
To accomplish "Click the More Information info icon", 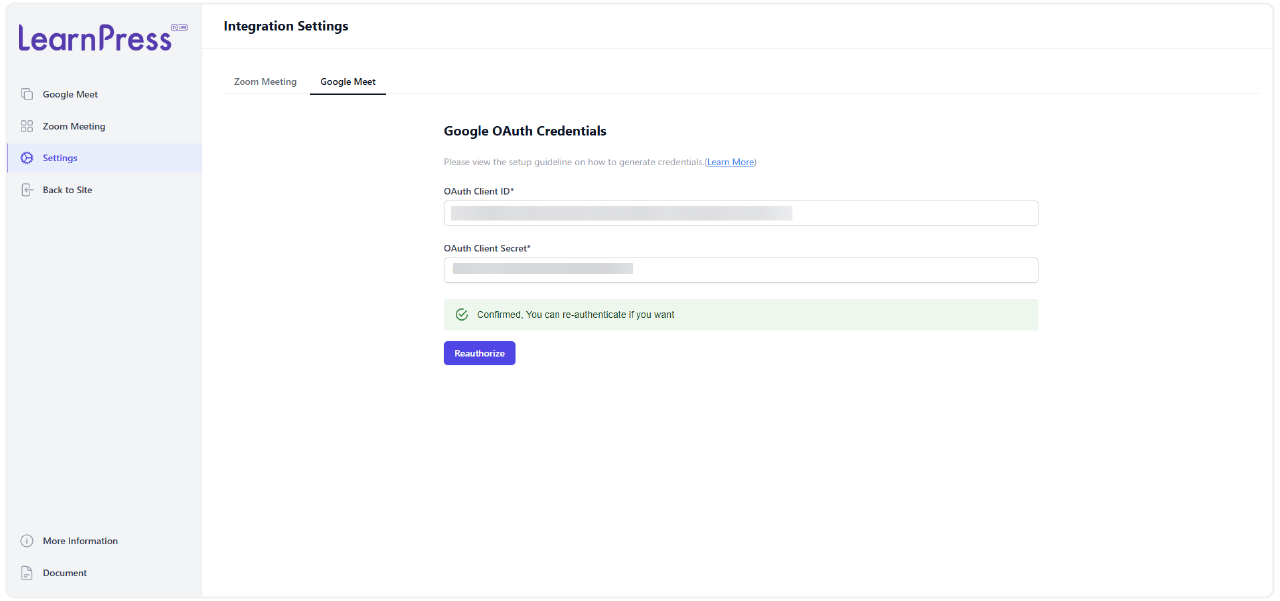I will pos(27,541).
